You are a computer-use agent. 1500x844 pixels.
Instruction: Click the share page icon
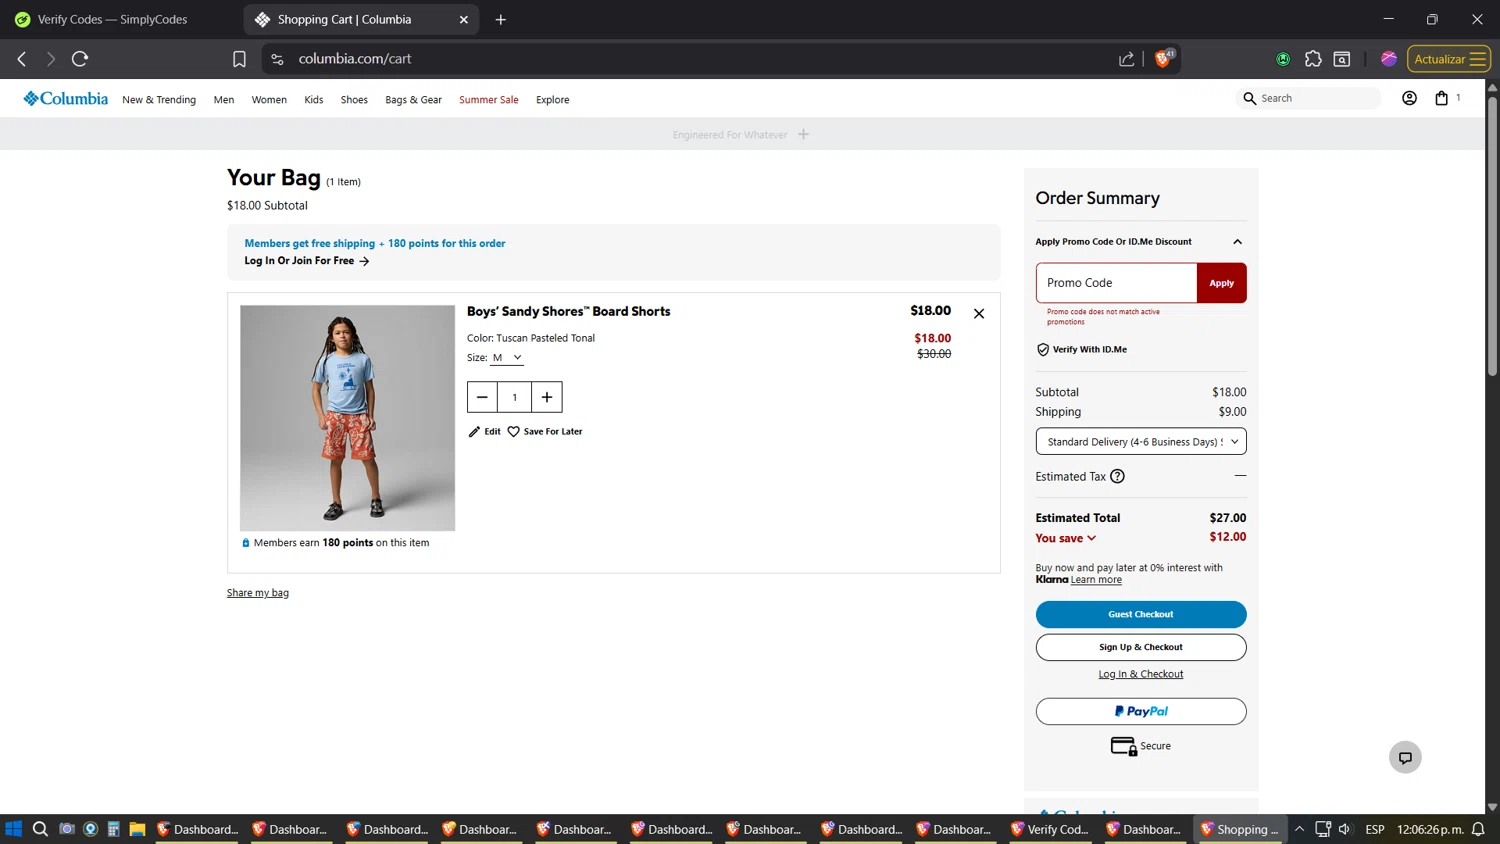point(1127,59)
